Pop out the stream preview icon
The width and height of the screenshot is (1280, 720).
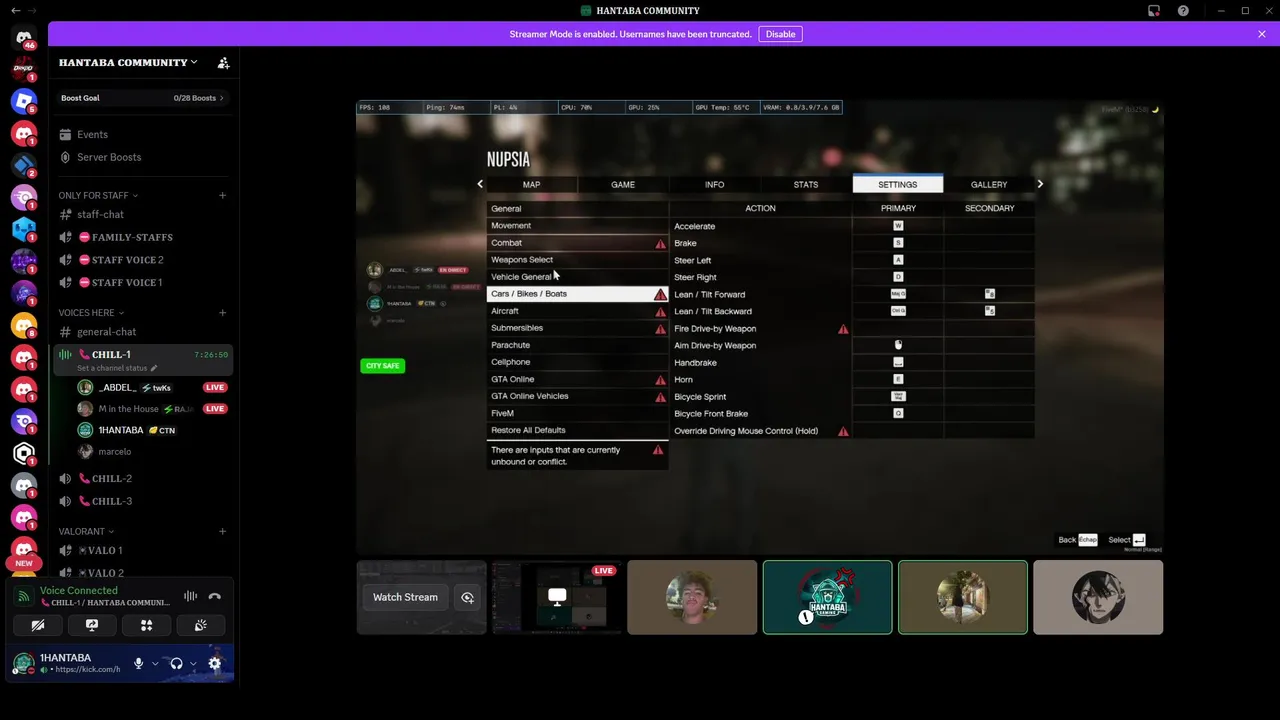(x=467, y=597)
